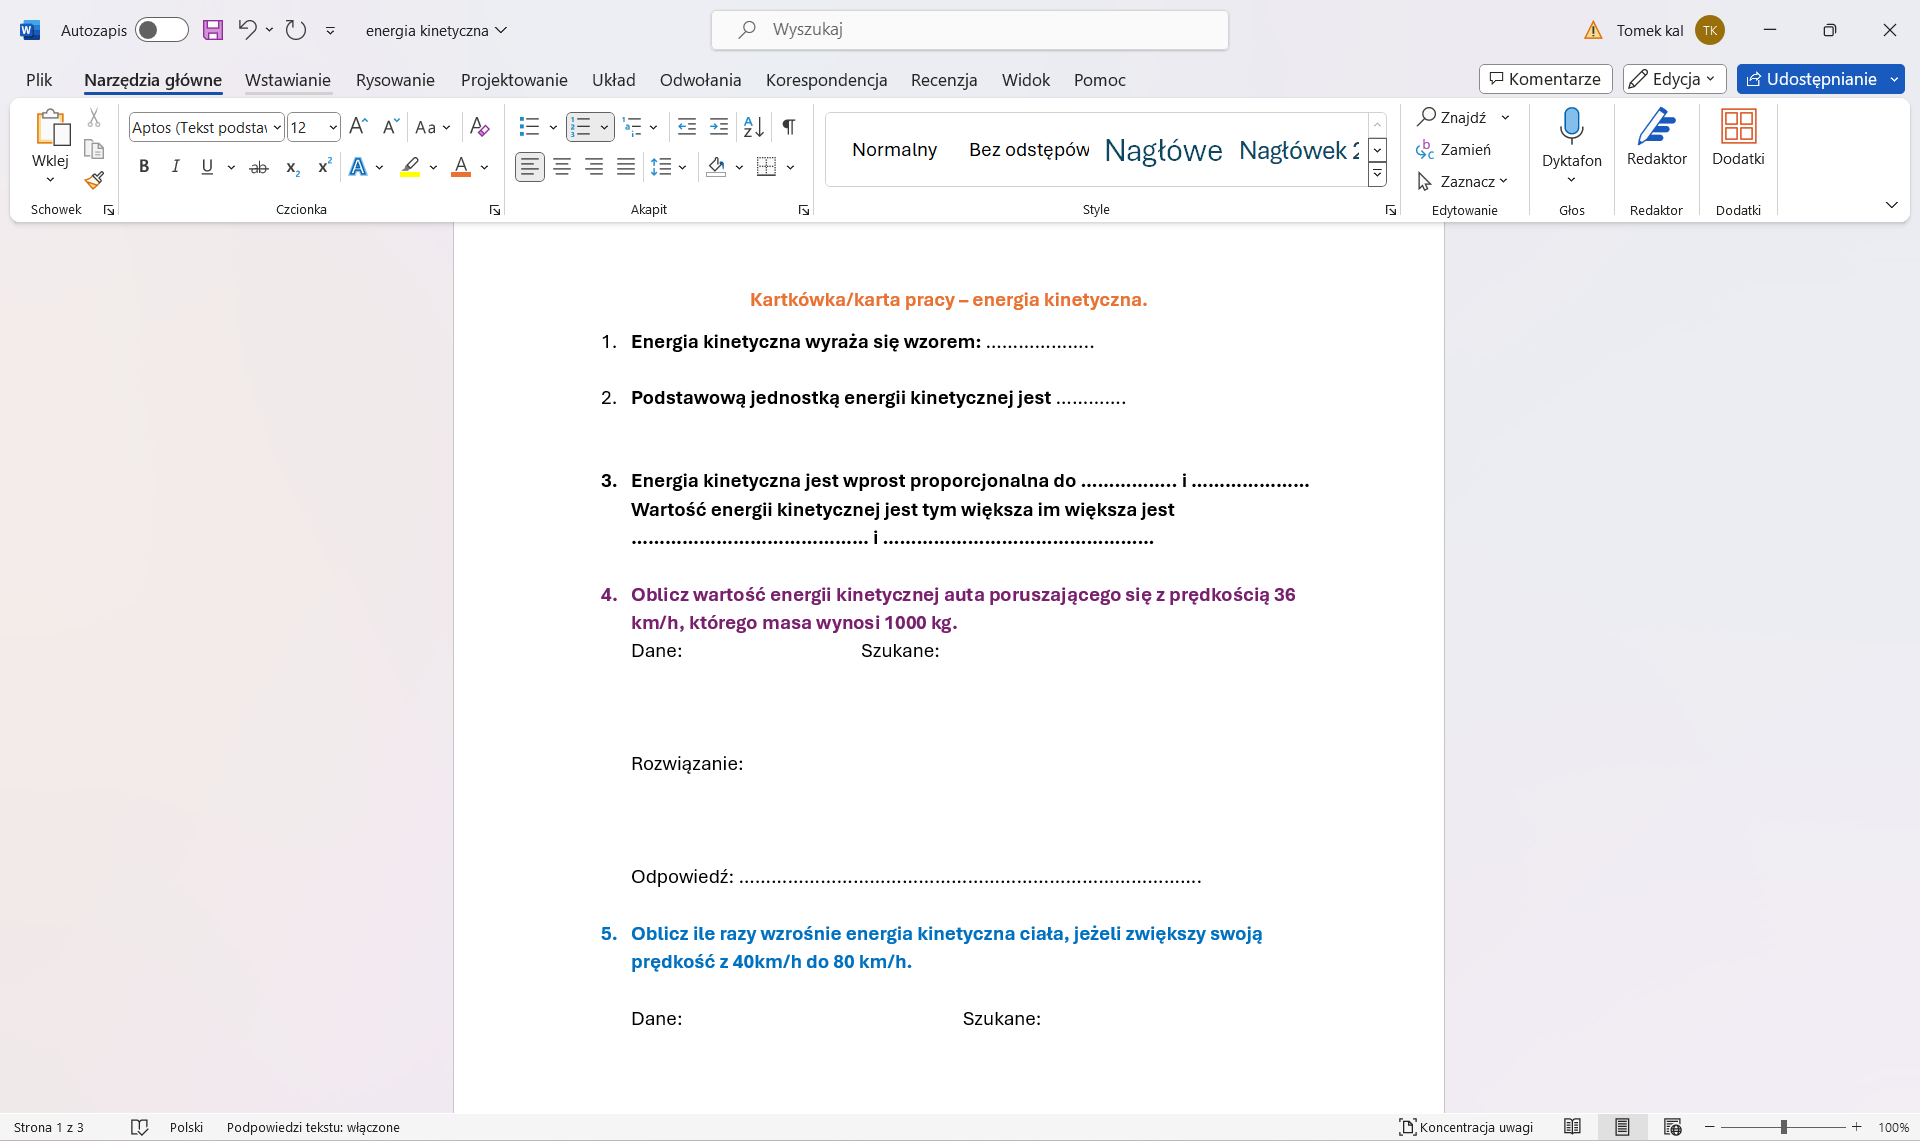The height and width of the screenshot is (1141, 1920).
Task: Click the Save diskette icon
Action: click(x=213, y=30)
